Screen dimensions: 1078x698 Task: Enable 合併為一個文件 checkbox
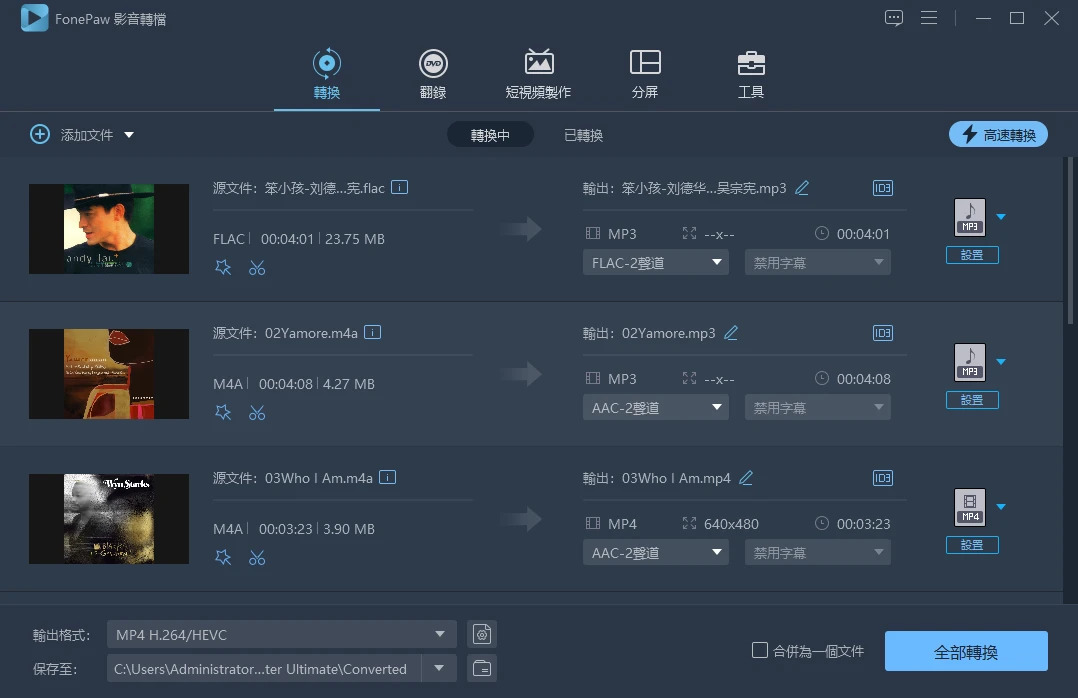[x=760, y=649]
